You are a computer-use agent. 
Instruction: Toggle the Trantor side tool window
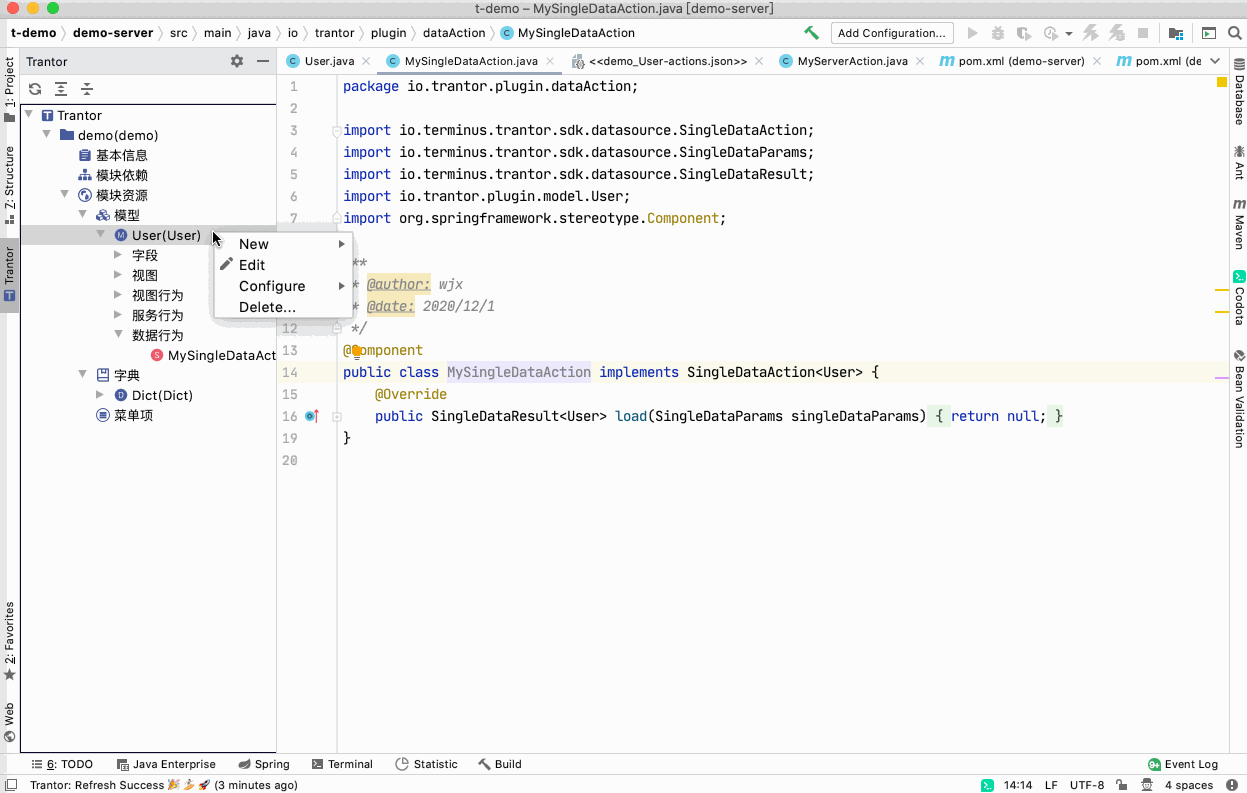pyautogui.click(x=9, y=274)
